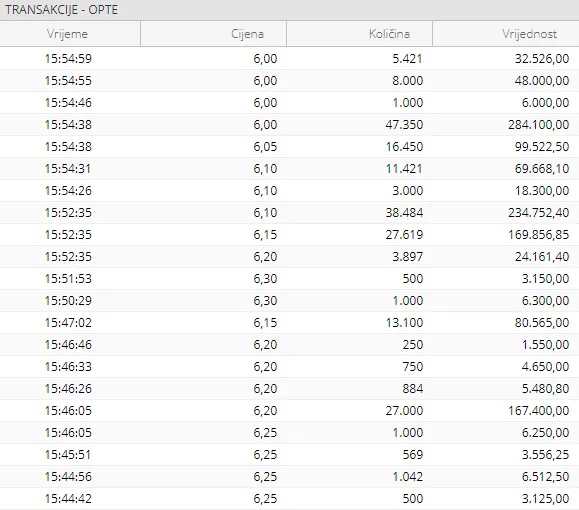Click the Količina column header
Screen dimensions: 579x510
point(359,34)
